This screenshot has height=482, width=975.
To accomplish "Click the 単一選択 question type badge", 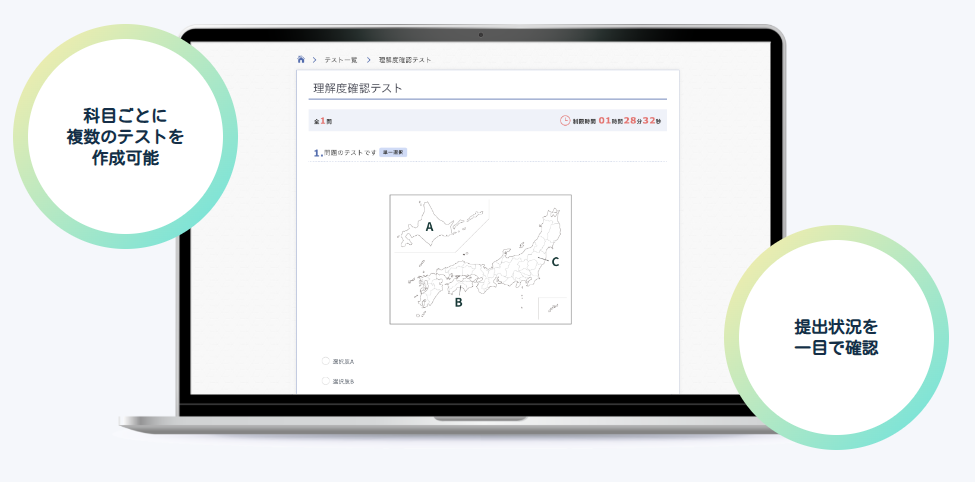I will (x=393, y=153).
